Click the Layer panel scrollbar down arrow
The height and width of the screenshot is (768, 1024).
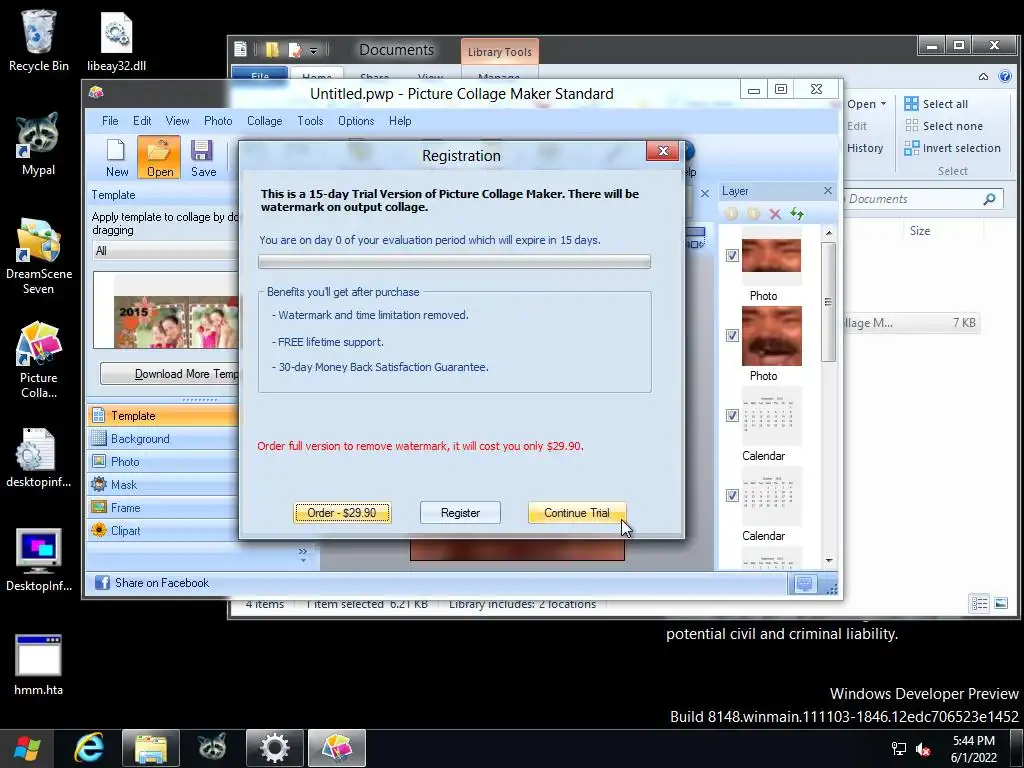pyautogui.click(x=829, y=560)
